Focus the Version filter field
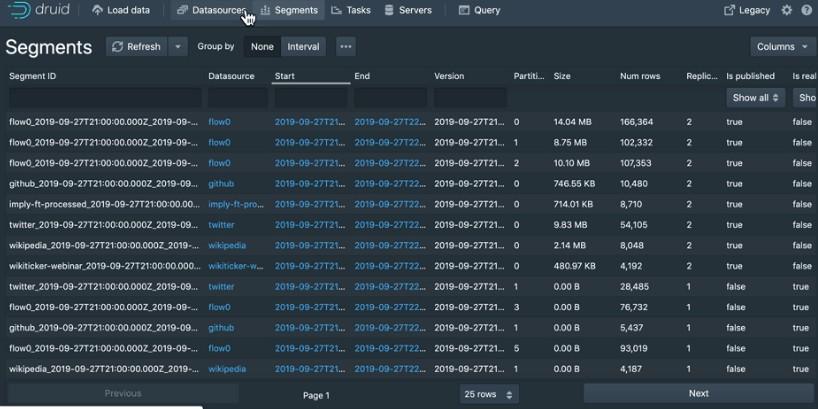 470,98
